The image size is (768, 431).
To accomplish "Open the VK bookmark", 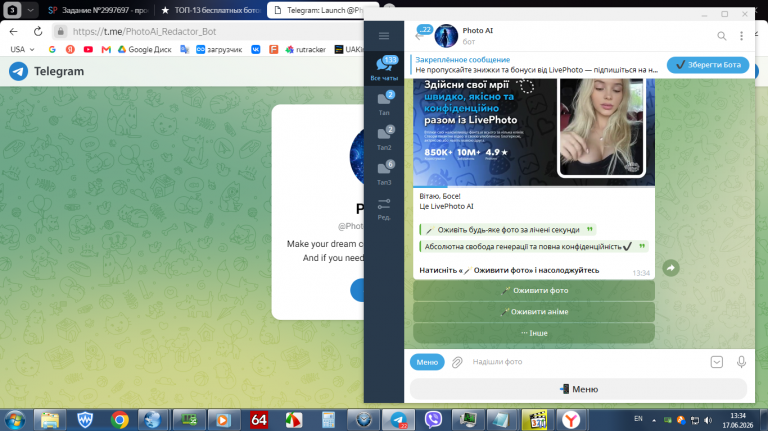I will point(256,49).
